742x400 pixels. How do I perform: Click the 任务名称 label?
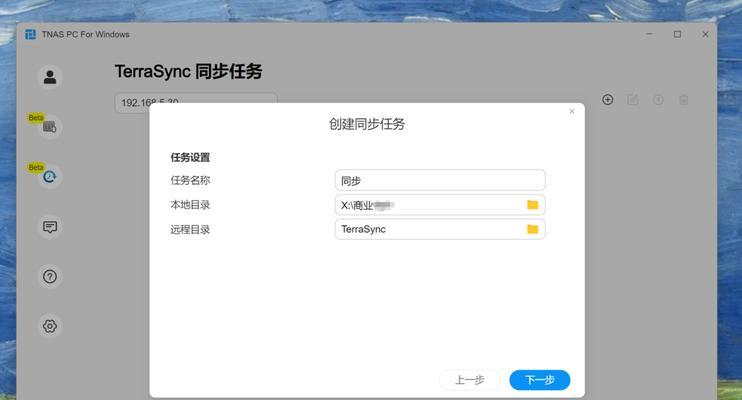[190, 180]
